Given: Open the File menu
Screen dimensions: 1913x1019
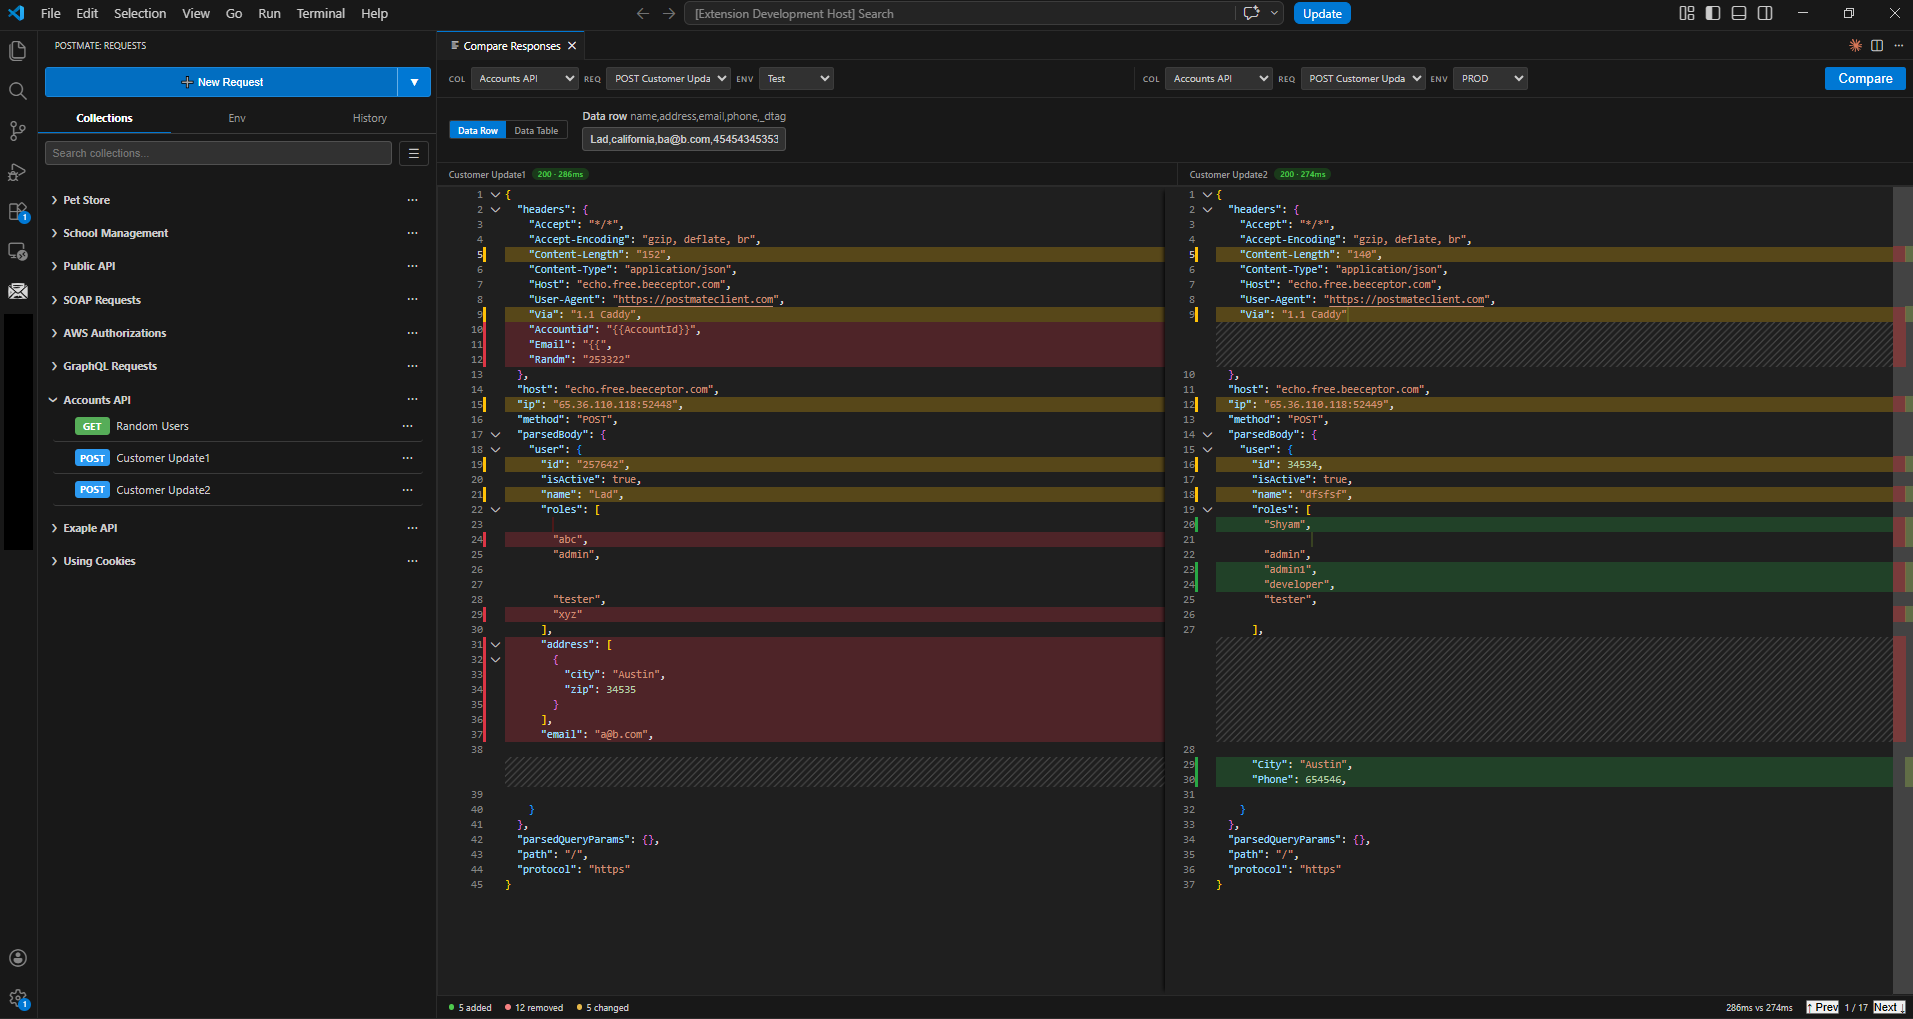Looking at the screenshot, I should 50,13.
